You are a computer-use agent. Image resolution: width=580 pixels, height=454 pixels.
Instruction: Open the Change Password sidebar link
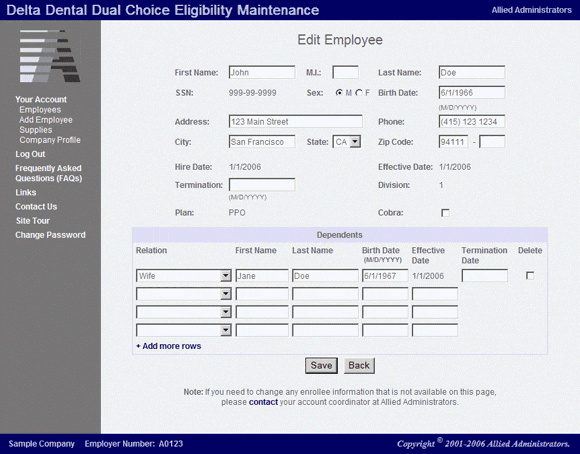coord(50,235)
